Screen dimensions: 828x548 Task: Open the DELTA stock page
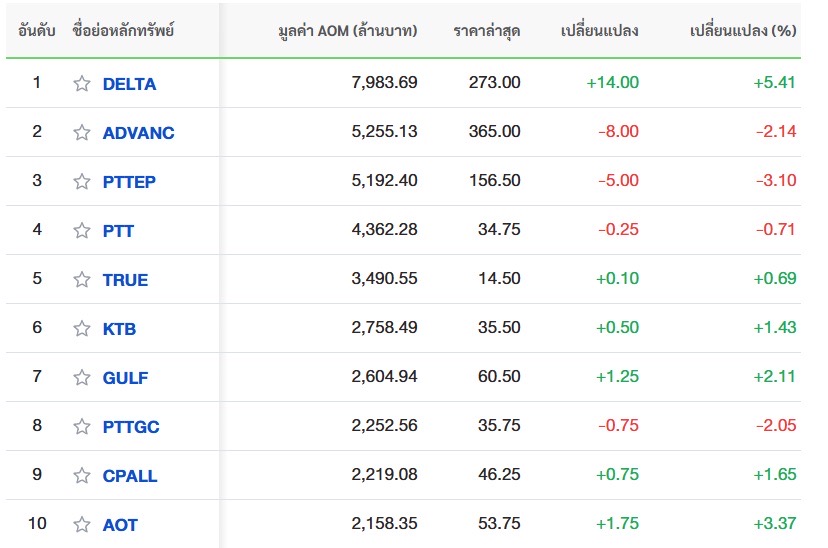pyautogui.click(x=129, y=84)
